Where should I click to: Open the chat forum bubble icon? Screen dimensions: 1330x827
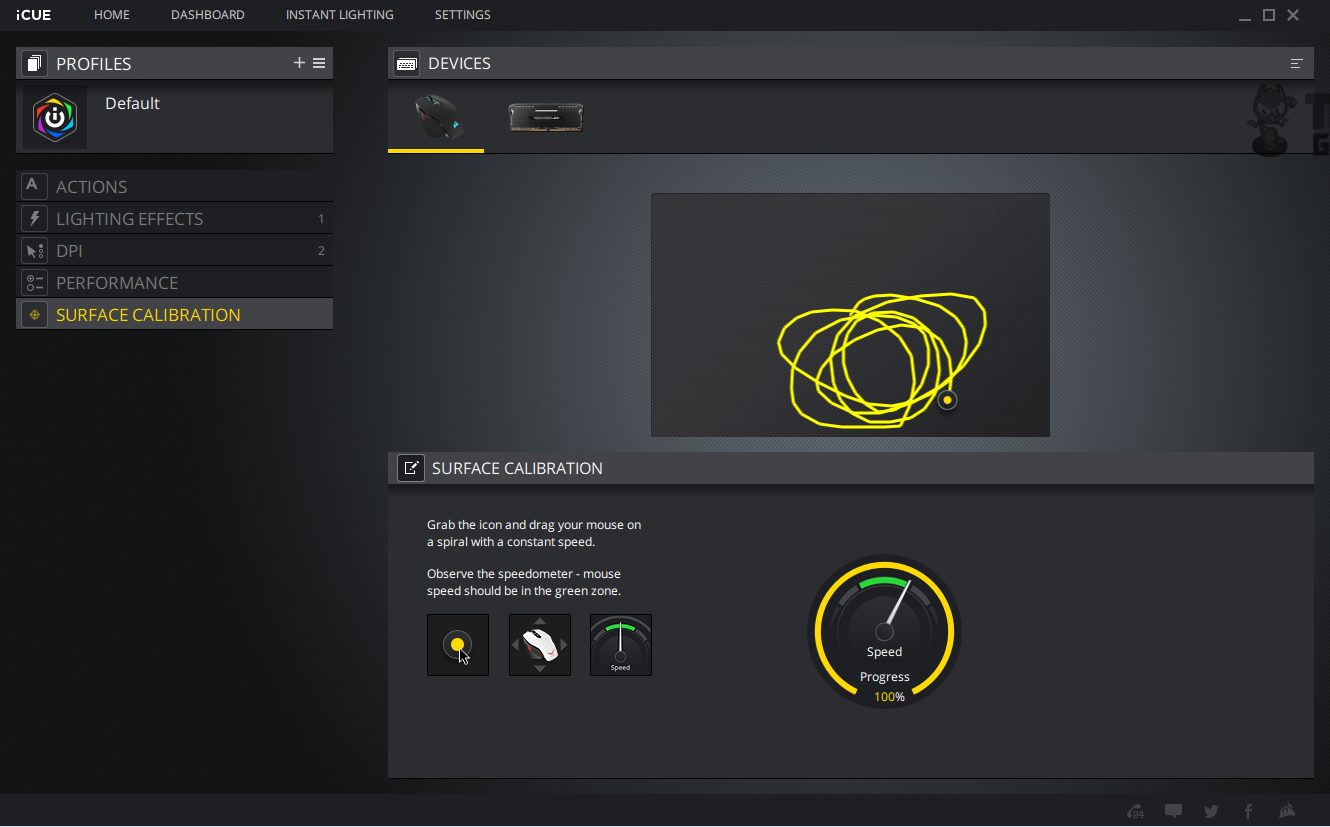(1174, 811)
